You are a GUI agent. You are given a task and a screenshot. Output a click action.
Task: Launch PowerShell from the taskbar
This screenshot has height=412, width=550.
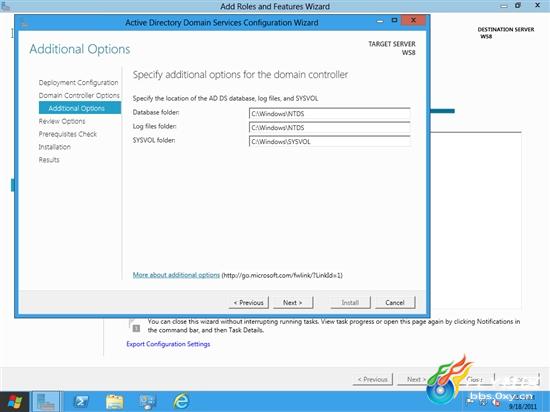tap(81, 402)
